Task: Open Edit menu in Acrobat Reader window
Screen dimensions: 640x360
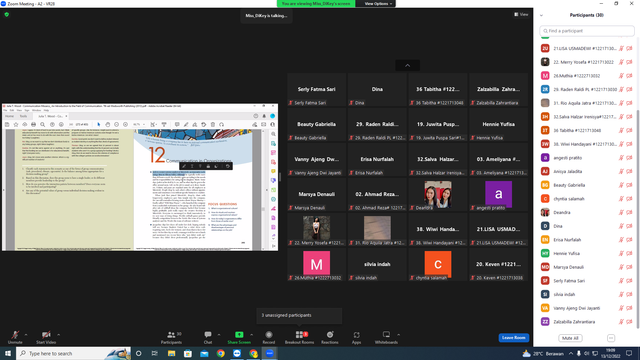Action: 12,110
